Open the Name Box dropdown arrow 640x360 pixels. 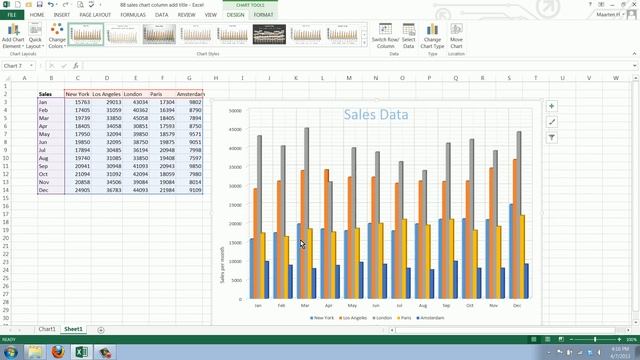pyautogui.click(x=31, y=66)
